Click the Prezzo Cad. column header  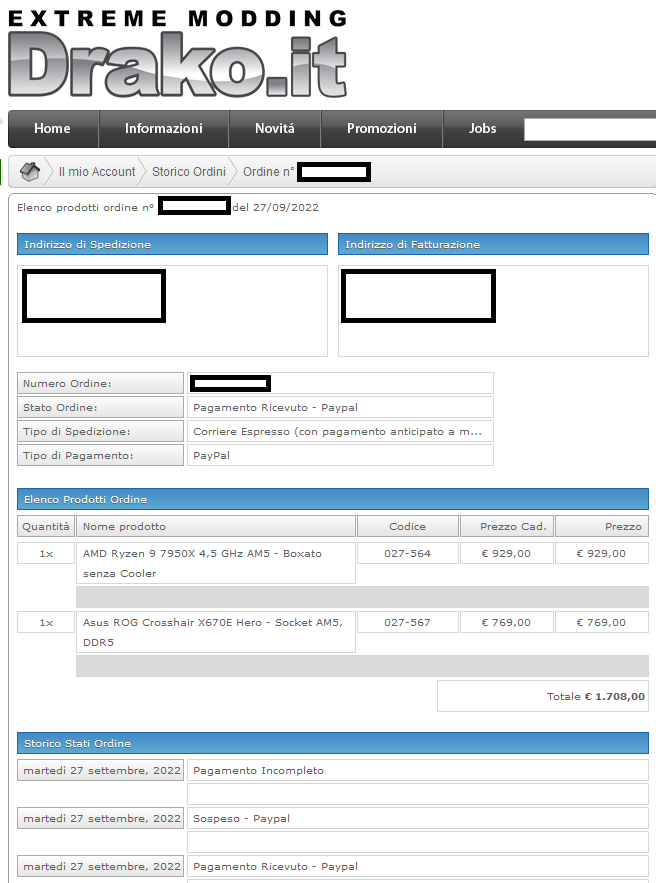[x=507, y=527]
